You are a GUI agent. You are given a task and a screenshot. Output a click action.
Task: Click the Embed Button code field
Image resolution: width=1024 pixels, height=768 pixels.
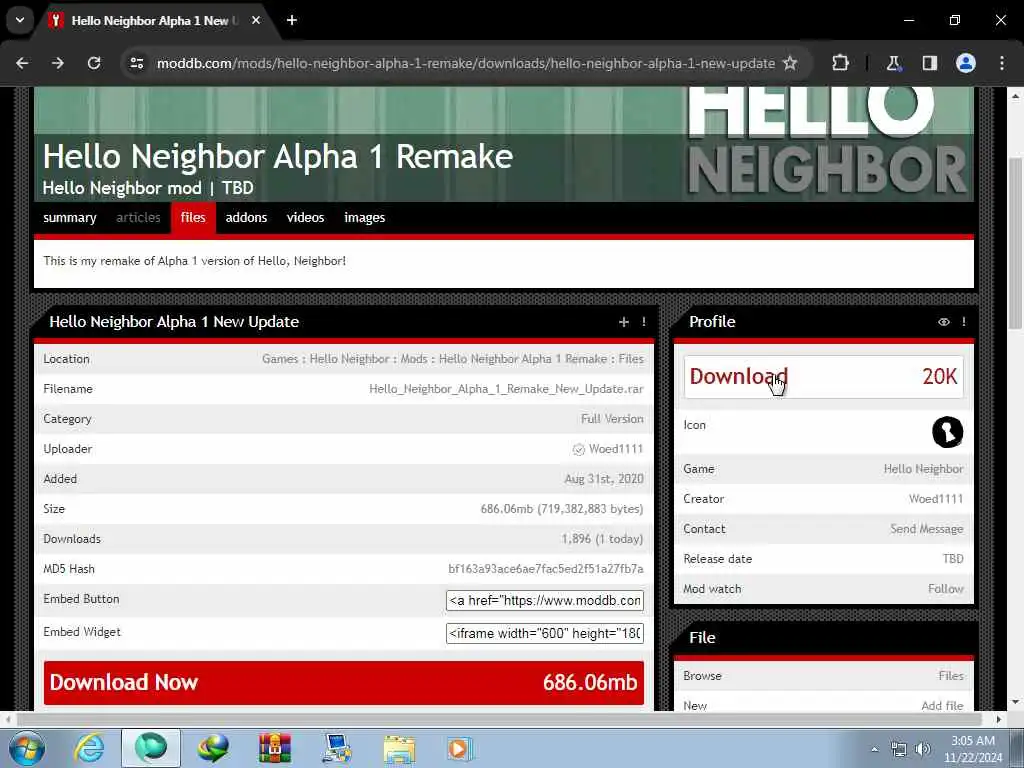(x=545, y=601)
